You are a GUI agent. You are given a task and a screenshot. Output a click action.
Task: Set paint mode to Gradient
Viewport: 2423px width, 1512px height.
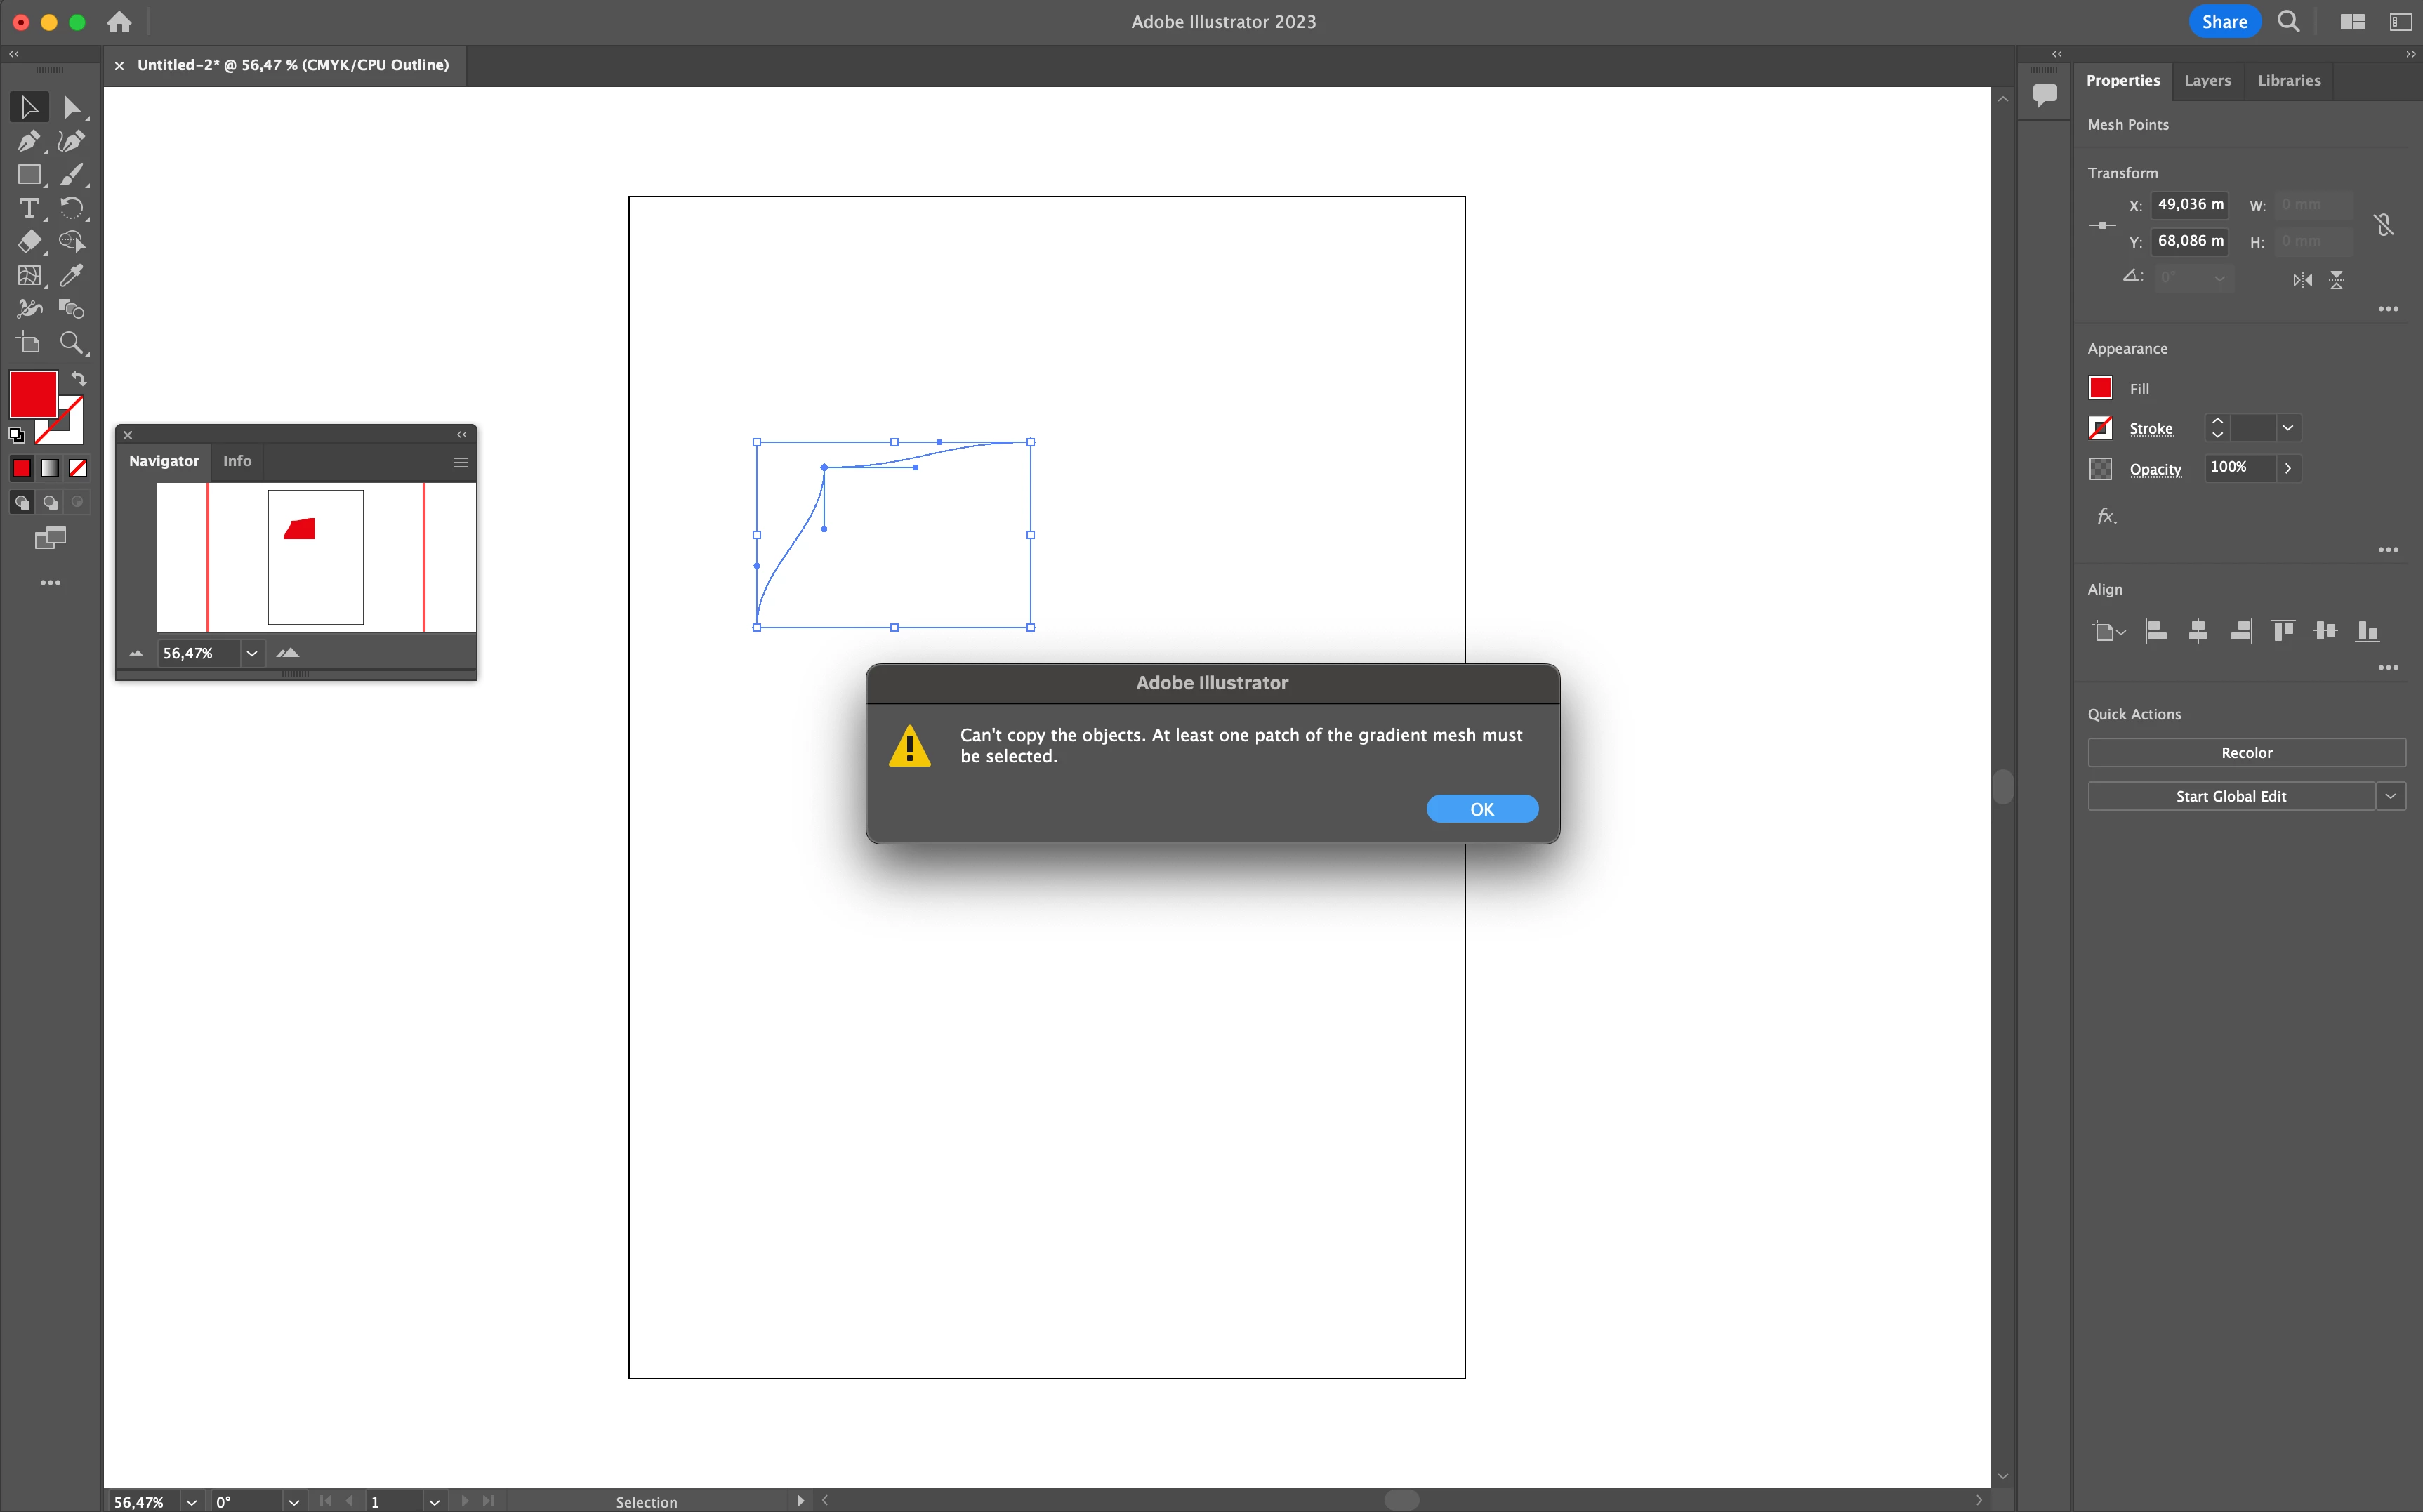(50, 468)
